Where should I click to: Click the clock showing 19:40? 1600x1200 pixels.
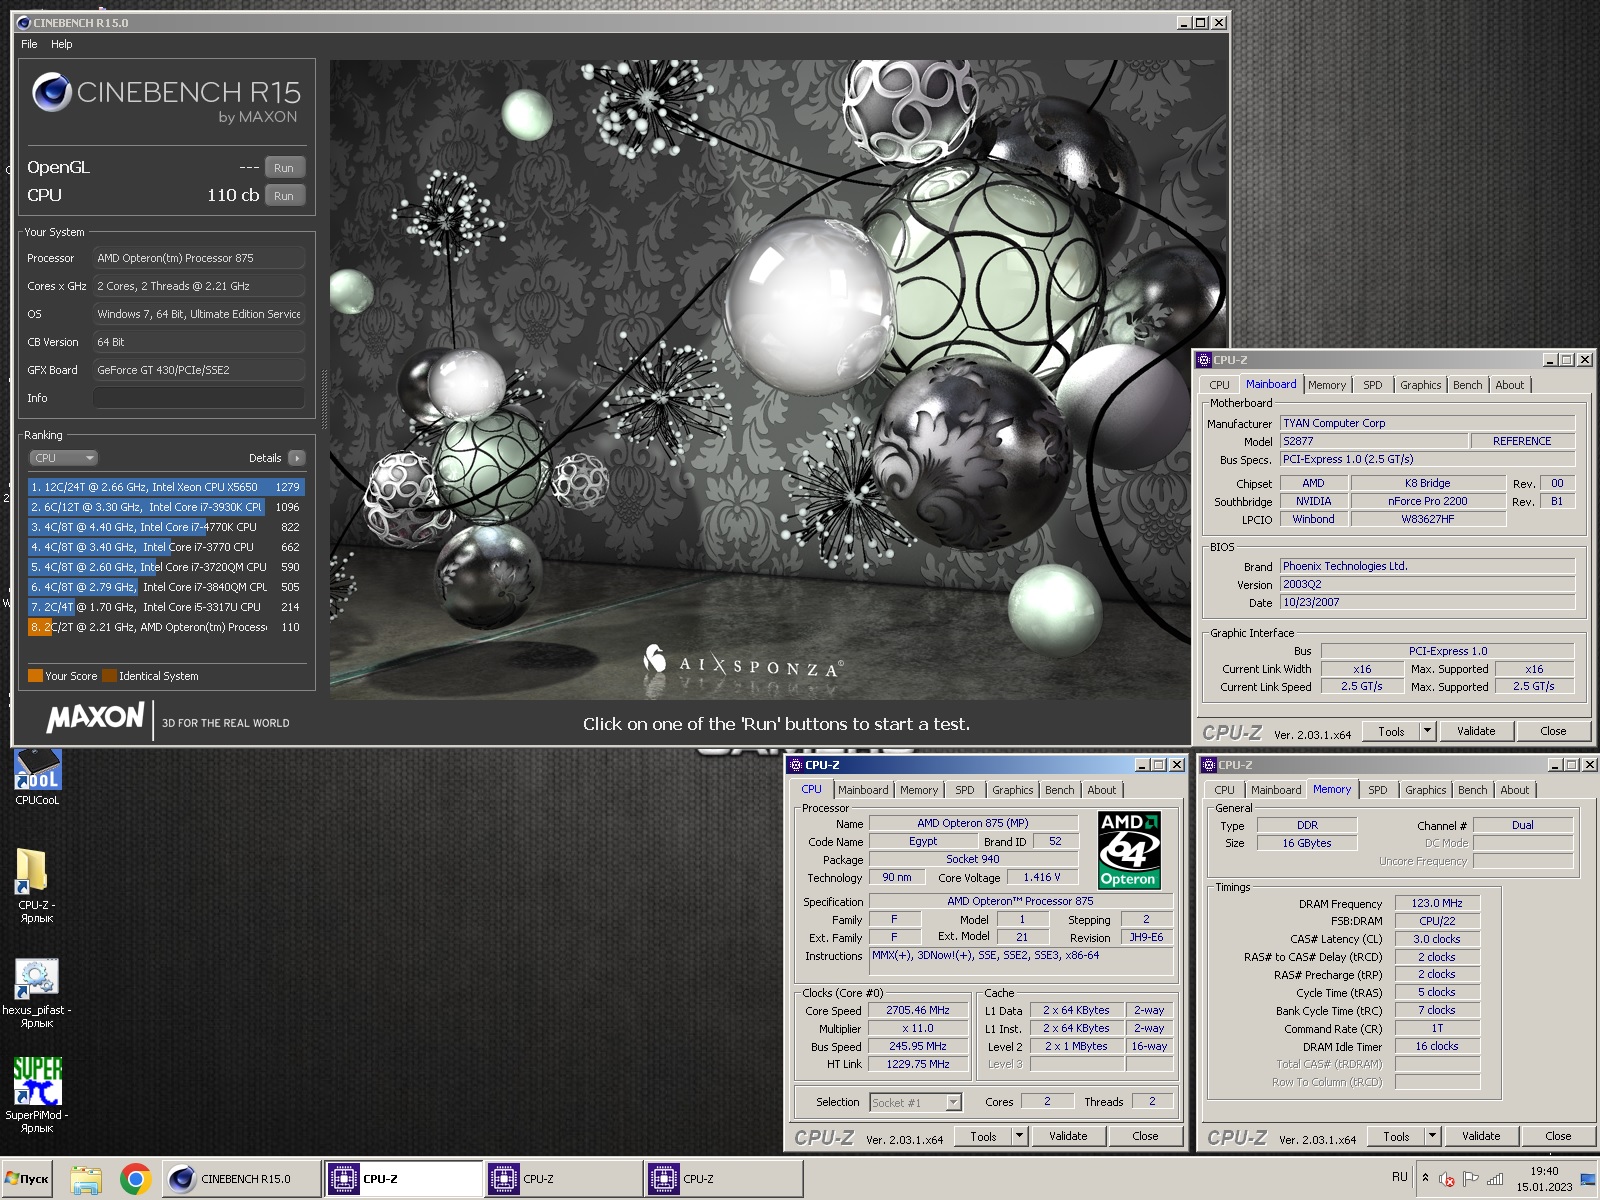coord(1544,1171)
